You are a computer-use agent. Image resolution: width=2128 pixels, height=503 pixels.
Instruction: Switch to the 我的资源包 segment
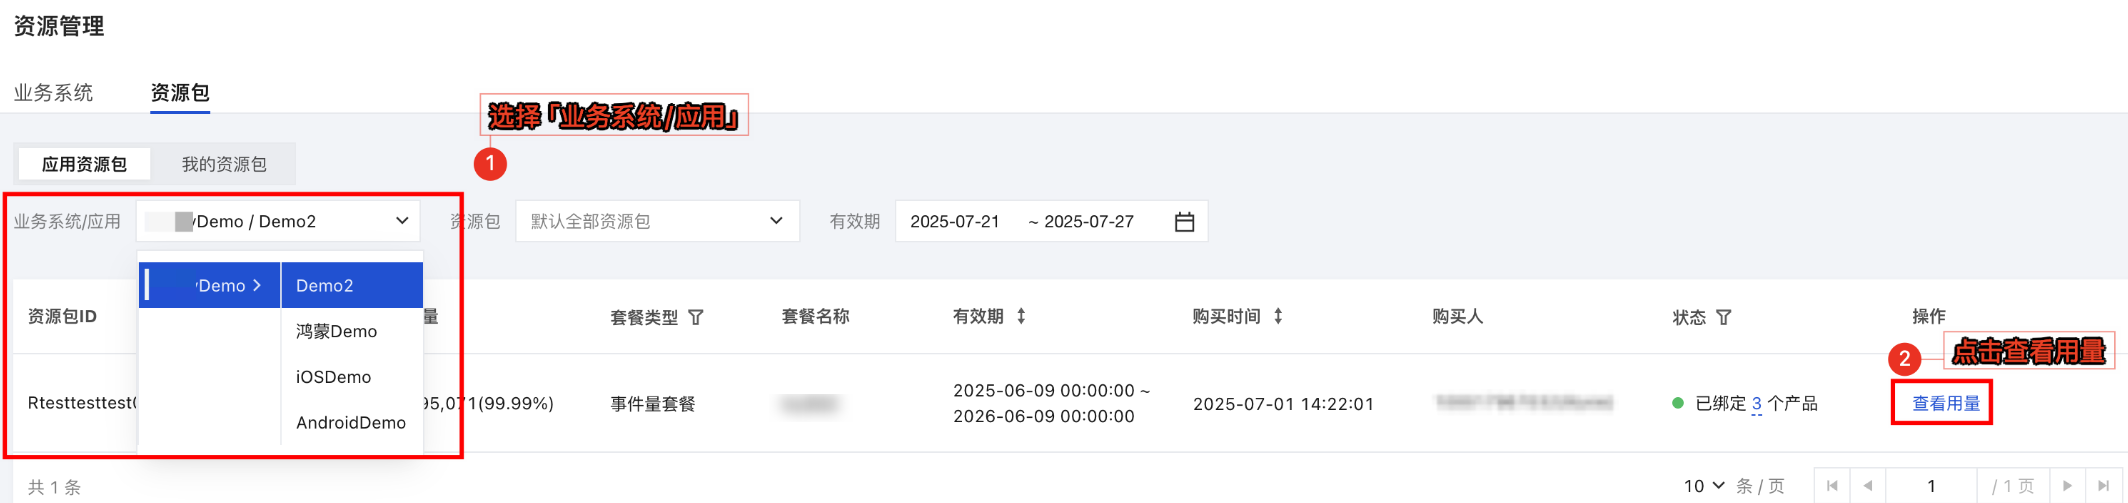click(224, 164)
